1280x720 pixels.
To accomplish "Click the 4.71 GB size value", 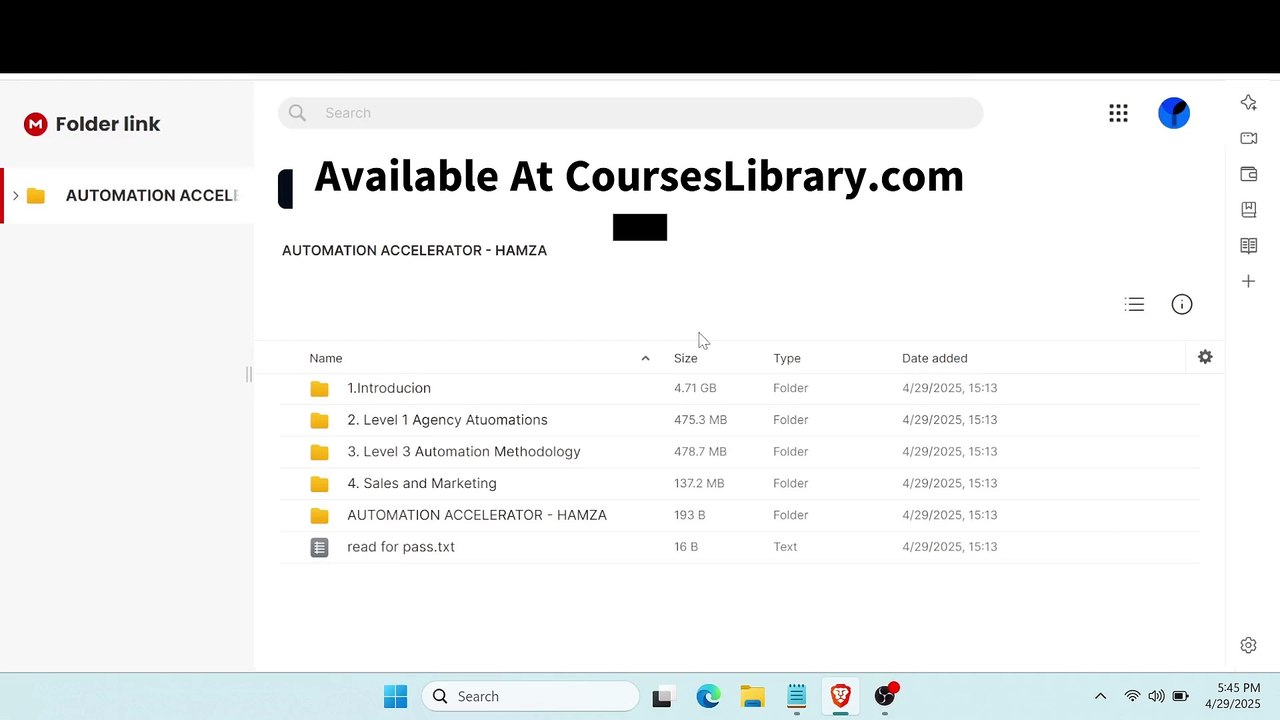I will [x=695, y=388].
